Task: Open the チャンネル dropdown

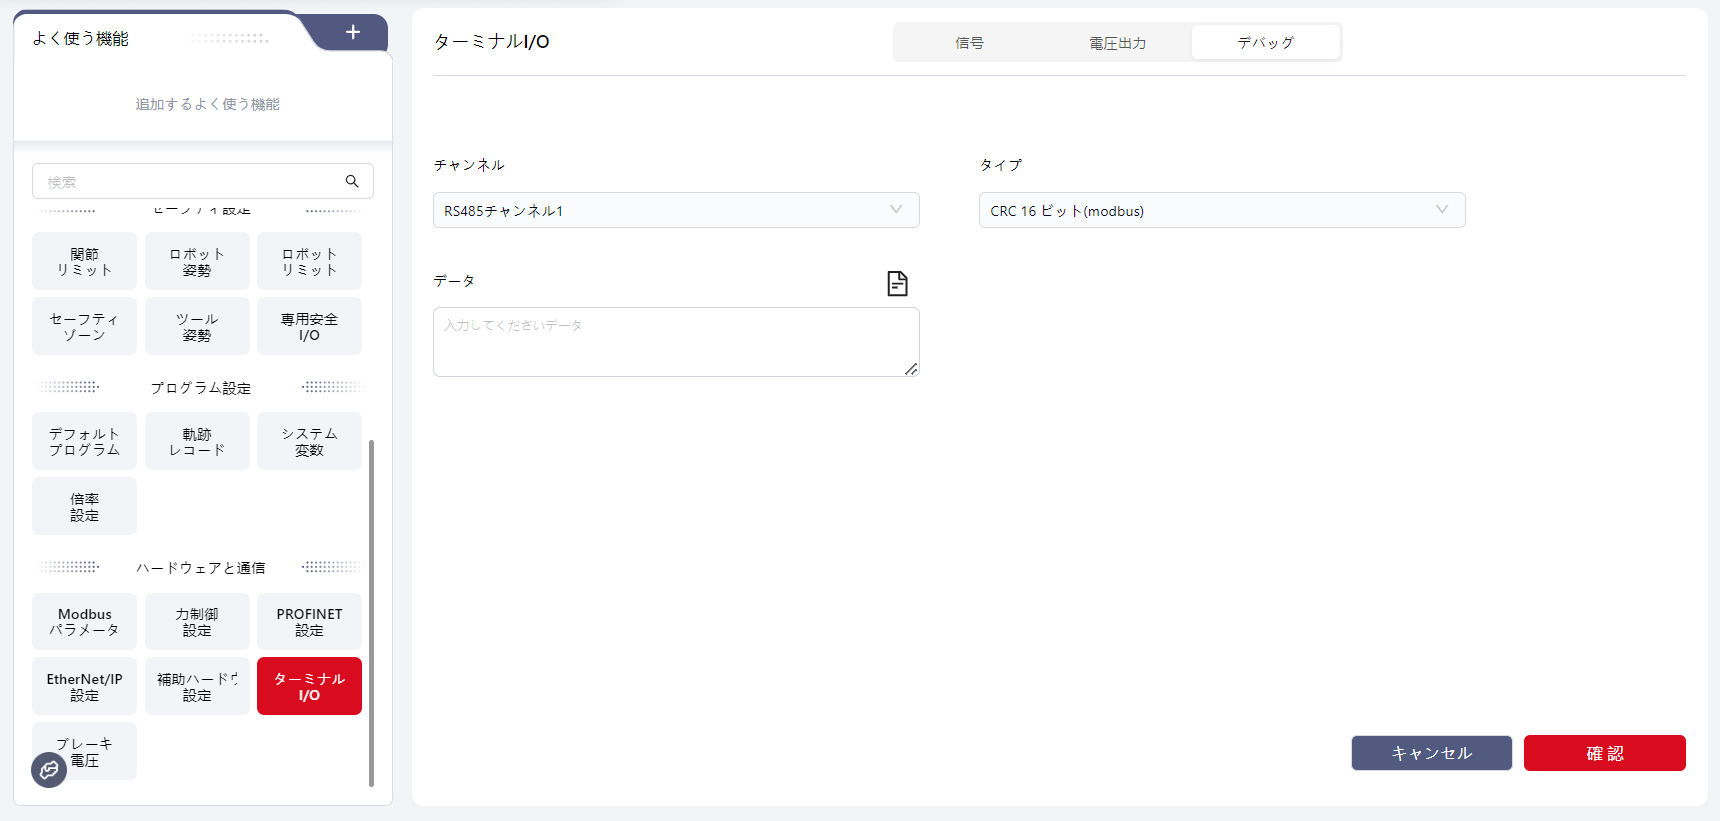Action: click(x=675, y=210)
